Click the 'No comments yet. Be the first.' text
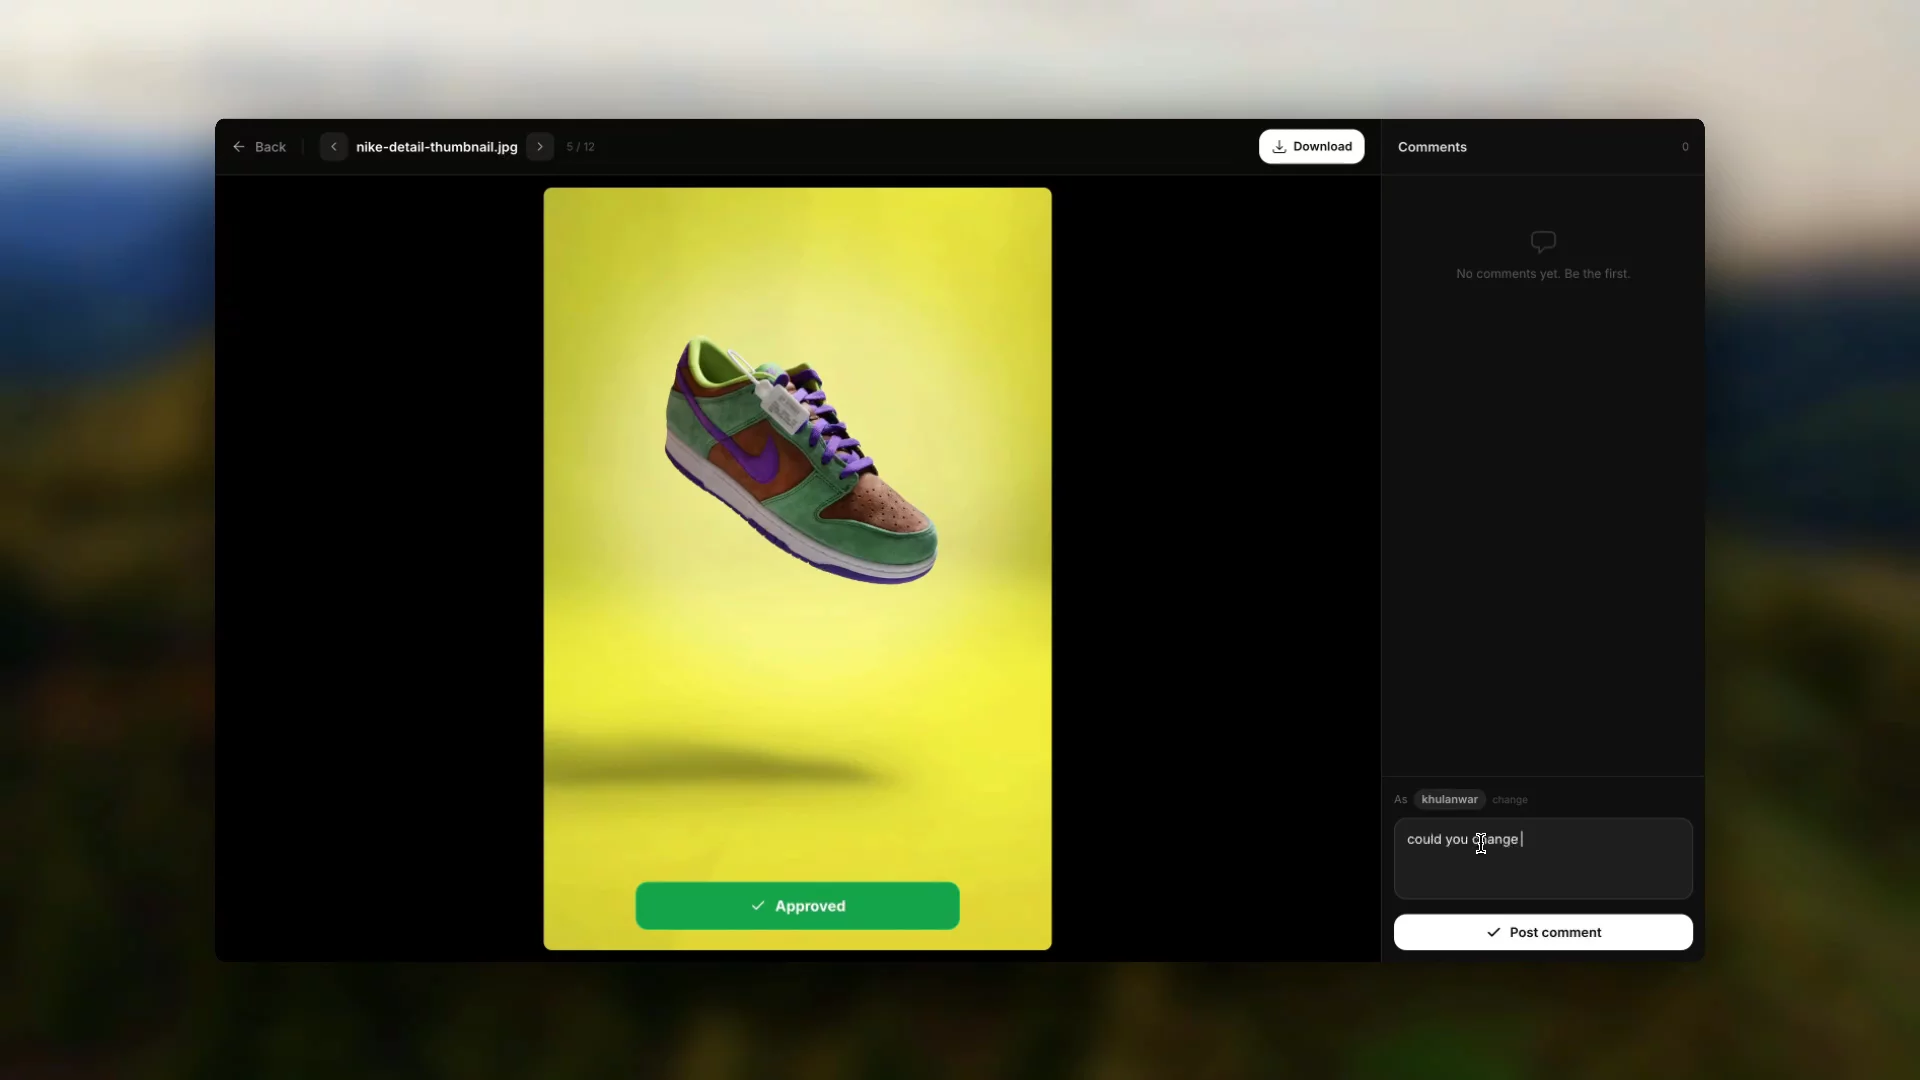The width and height of the screenshot is (1920, 1080). click(1543, 274)
